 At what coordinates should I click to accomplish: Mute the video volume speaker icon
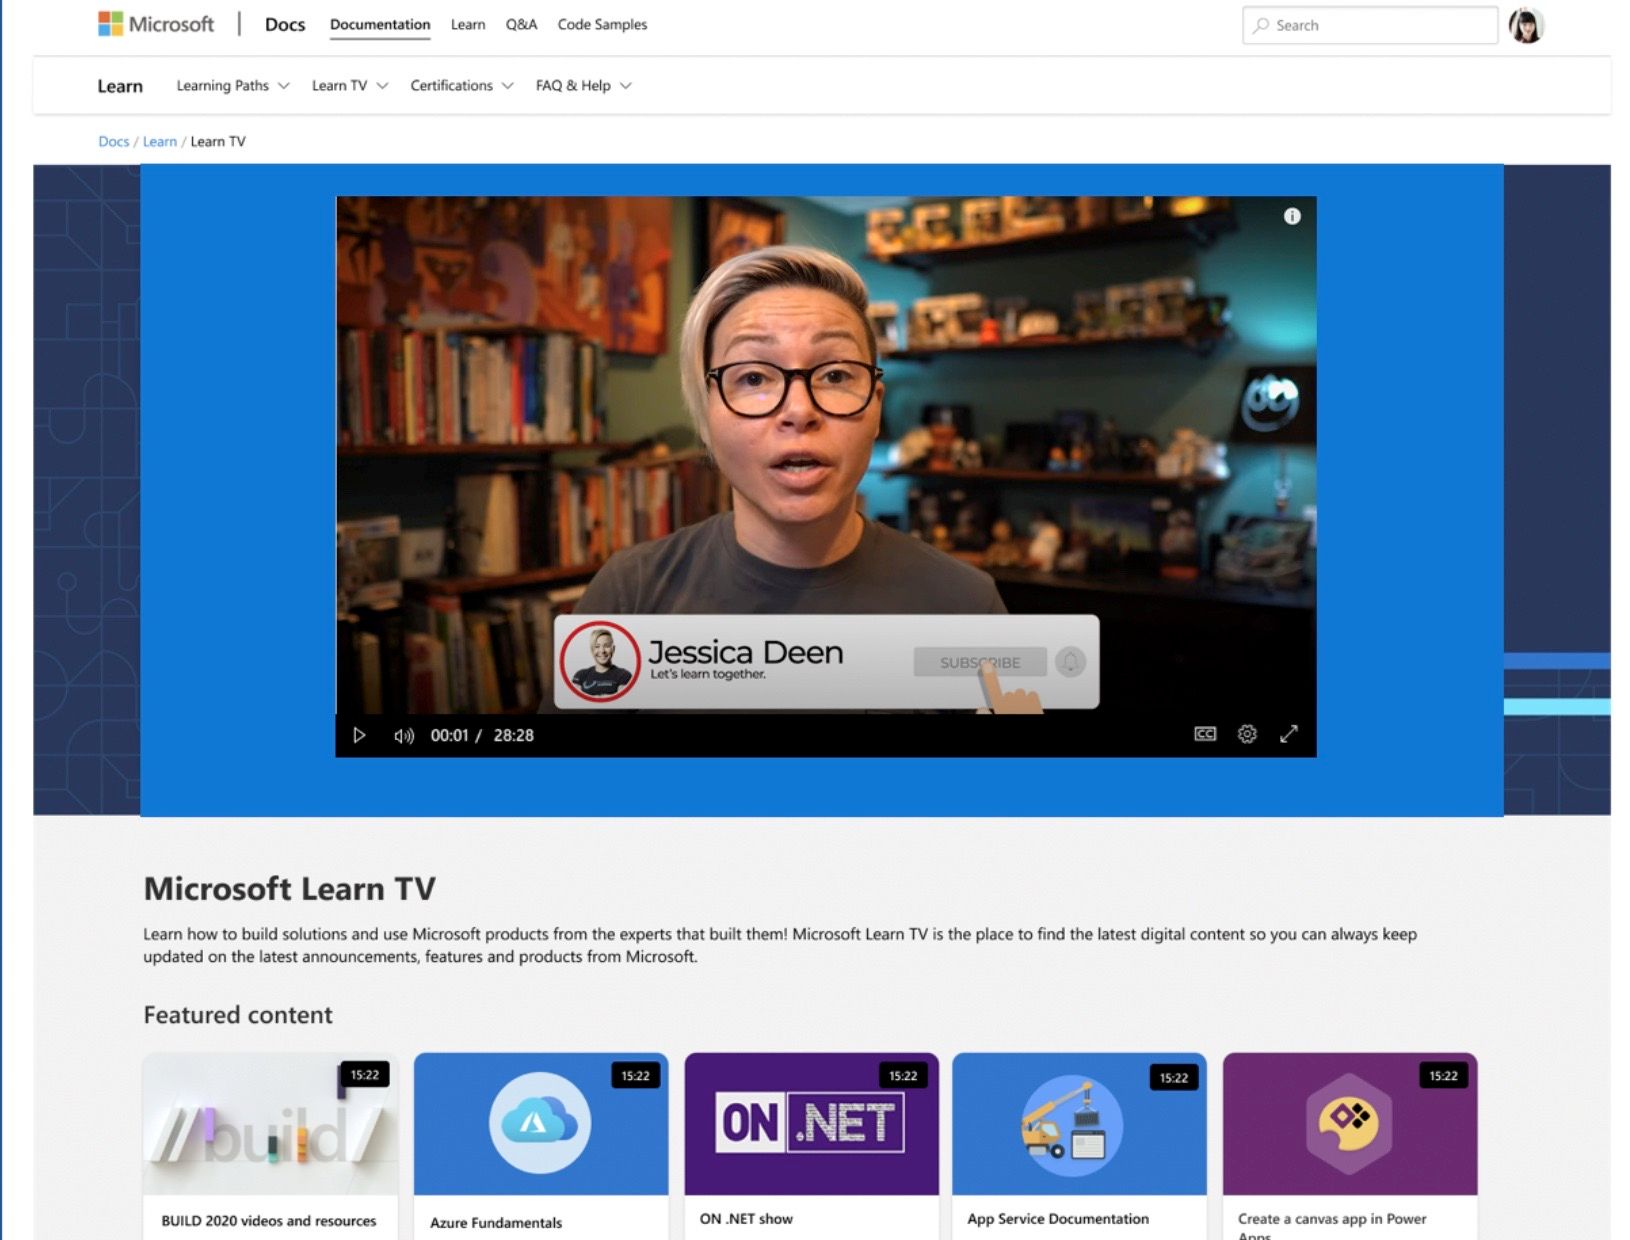(404, 736)
